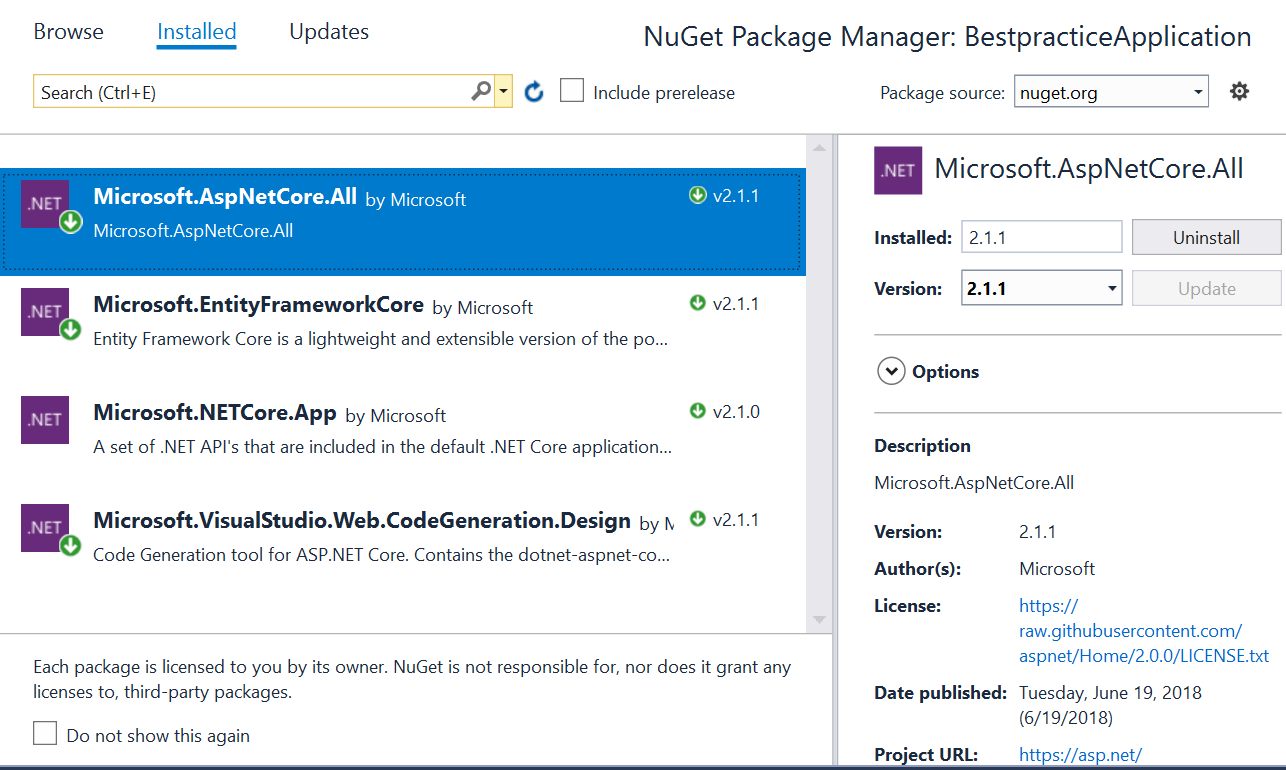This screenshot has width=1286, height=770.
Task: Click the Microsoft.AspNetCore.All .NET icon in list
Action: [45, 204]
